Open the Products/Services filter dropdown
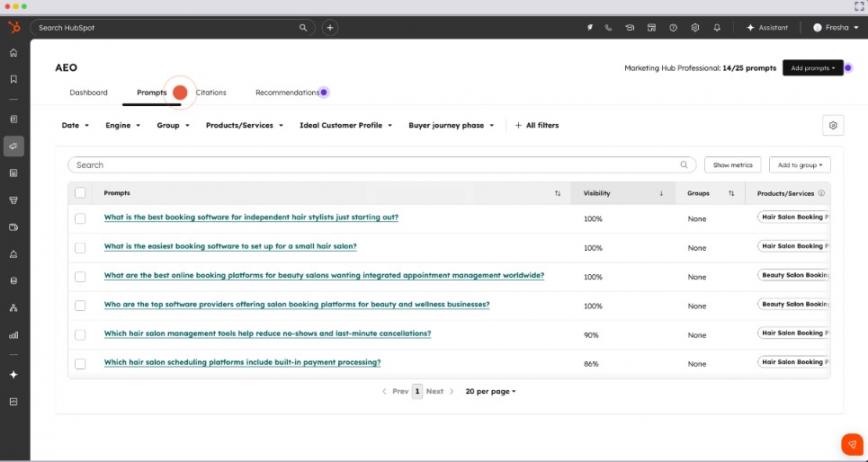868x462 pixels. click(244, 126)
